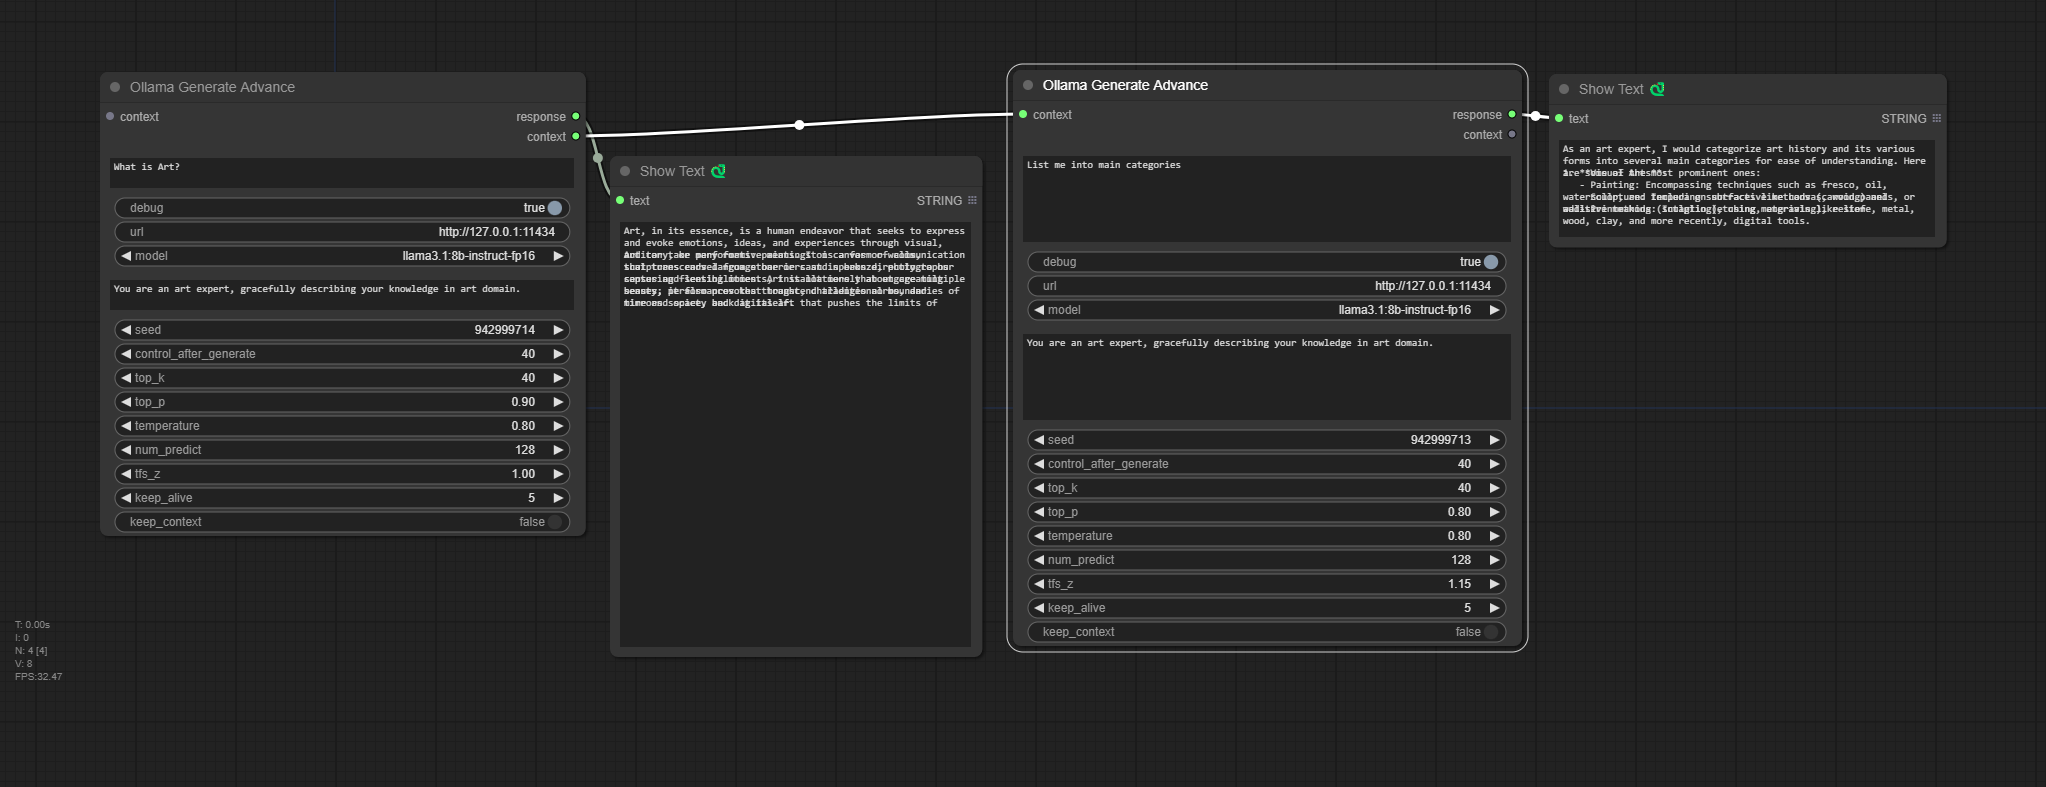Screen dimensions: 2046x787
Task: Decrease keep_alive via left arrow in the selected Ollama node
Action: pyautogui.click(x=1039, y=608)
